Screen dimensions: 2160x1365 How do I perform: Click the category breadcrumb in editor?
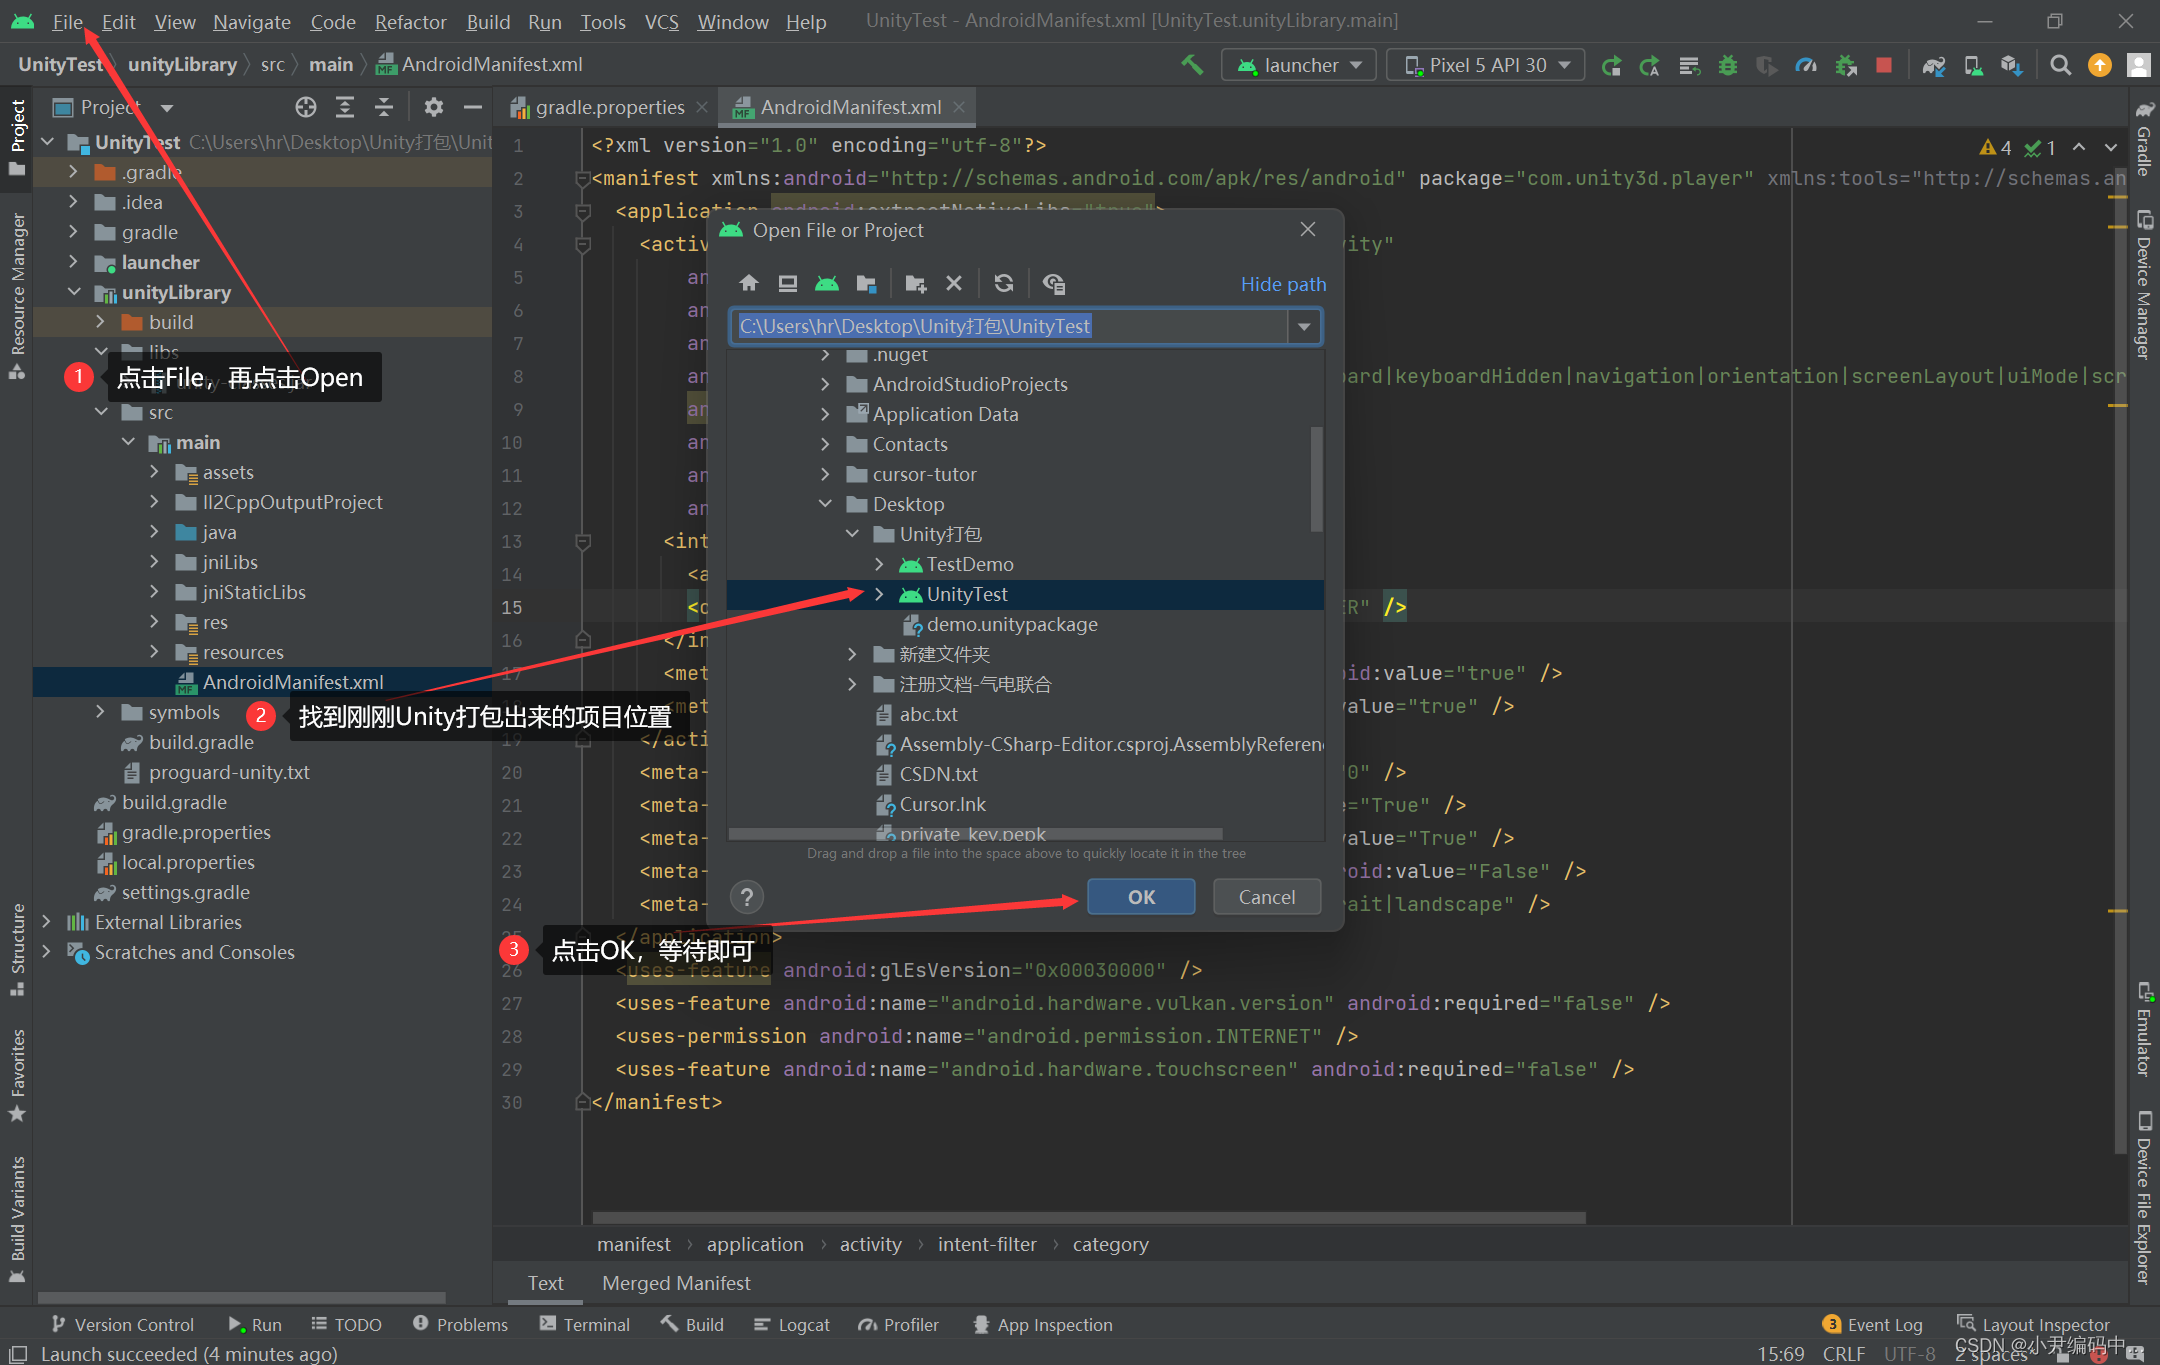(1110, 1244)
